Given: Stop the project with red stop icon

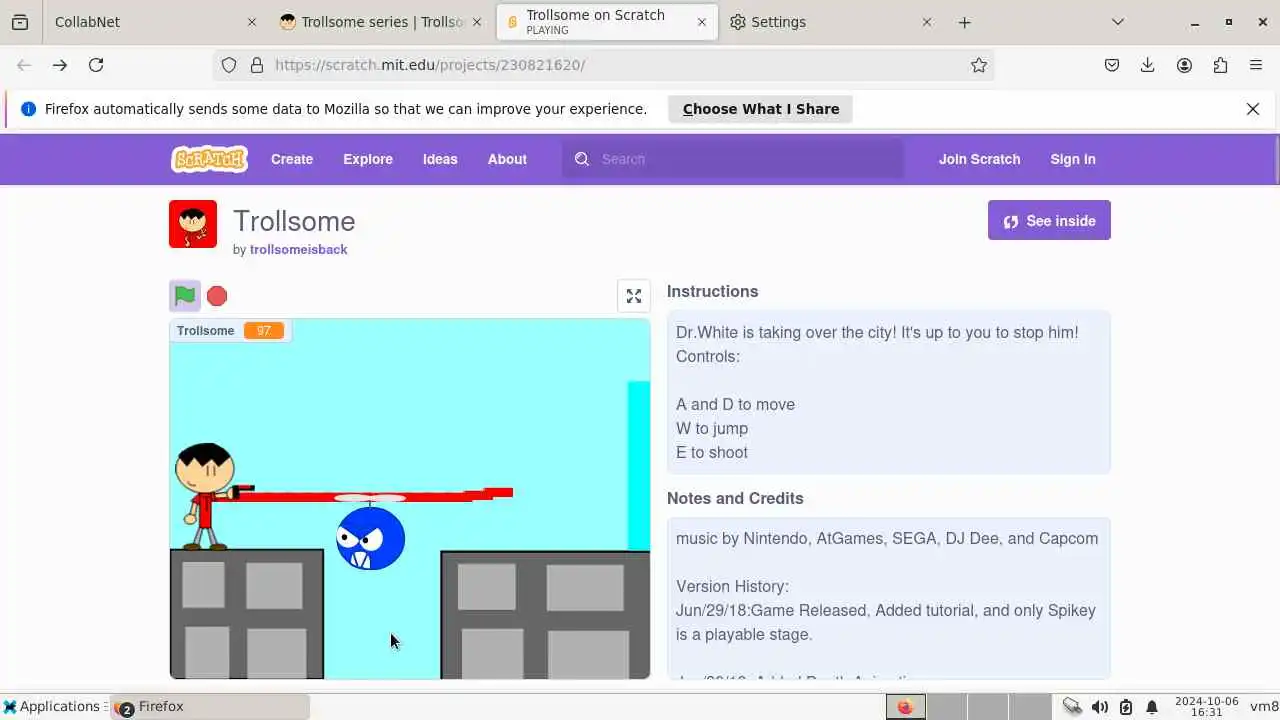Looking at the screenshot, I should pos(217,296).
